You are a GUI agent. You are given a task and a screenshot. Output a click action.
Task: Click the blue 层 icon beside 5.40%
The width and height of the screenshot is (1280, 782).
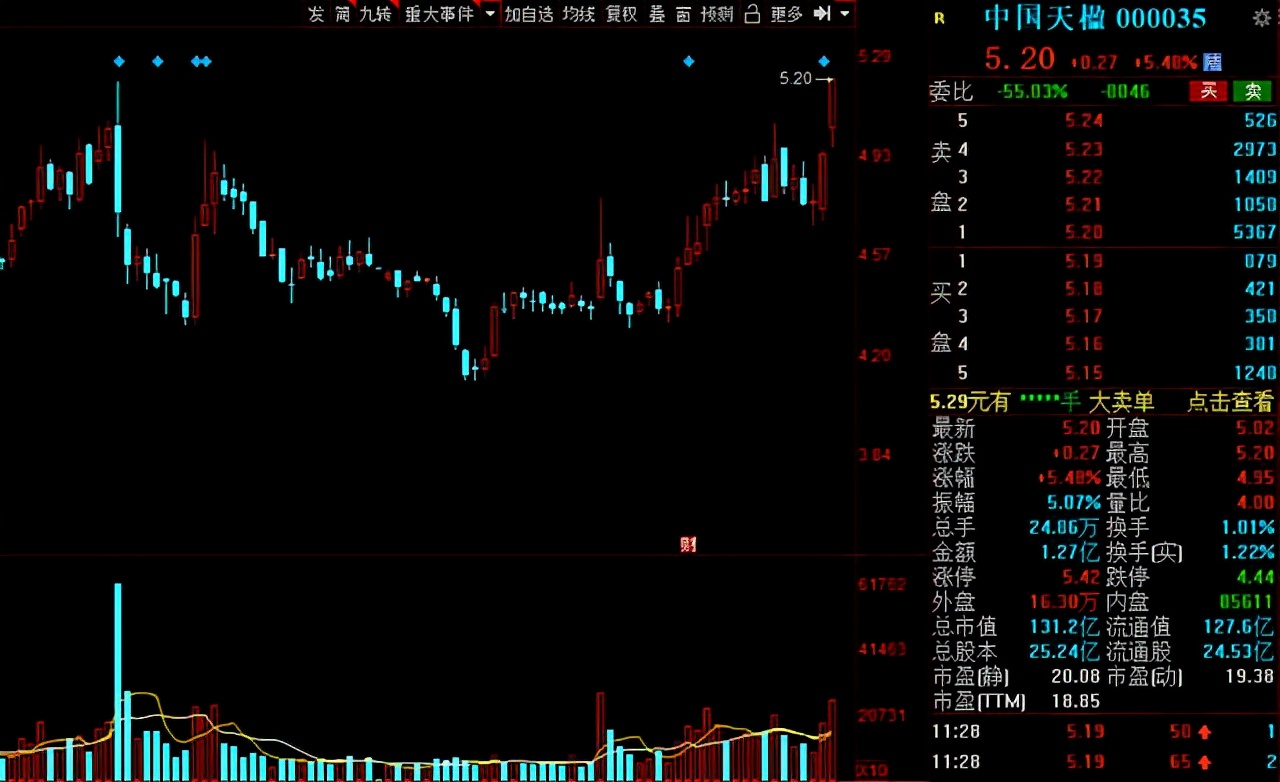click(x=1213, y=62)
